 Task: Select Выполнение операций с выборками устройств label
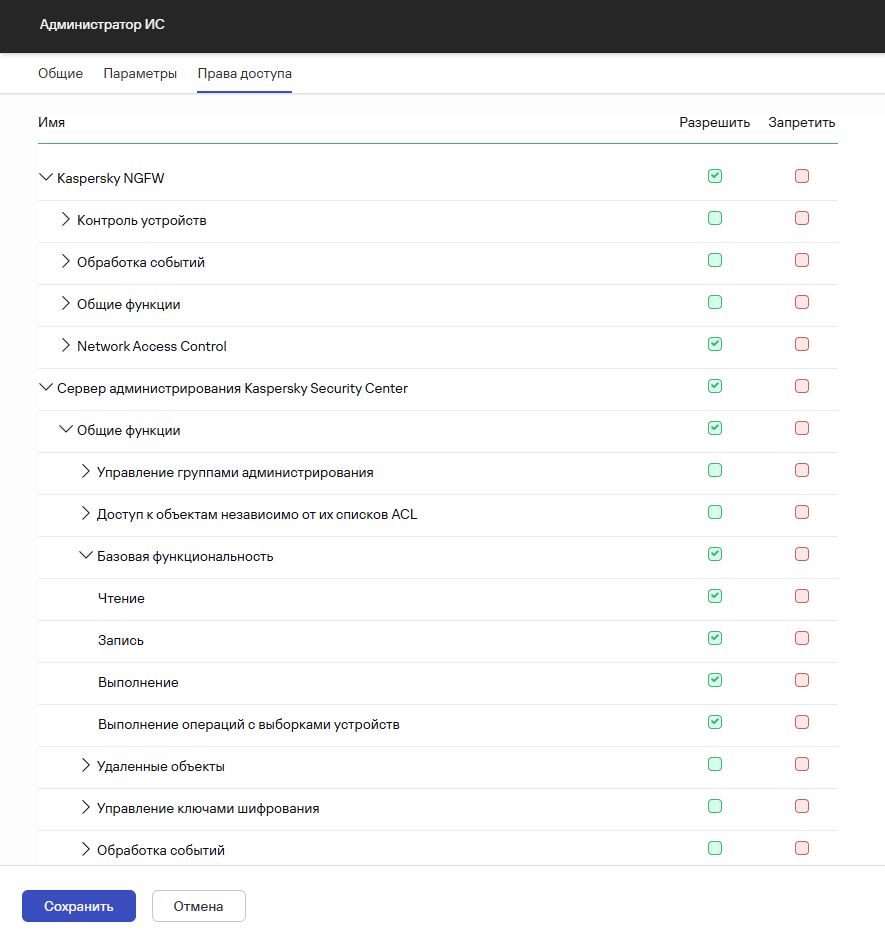249,725
